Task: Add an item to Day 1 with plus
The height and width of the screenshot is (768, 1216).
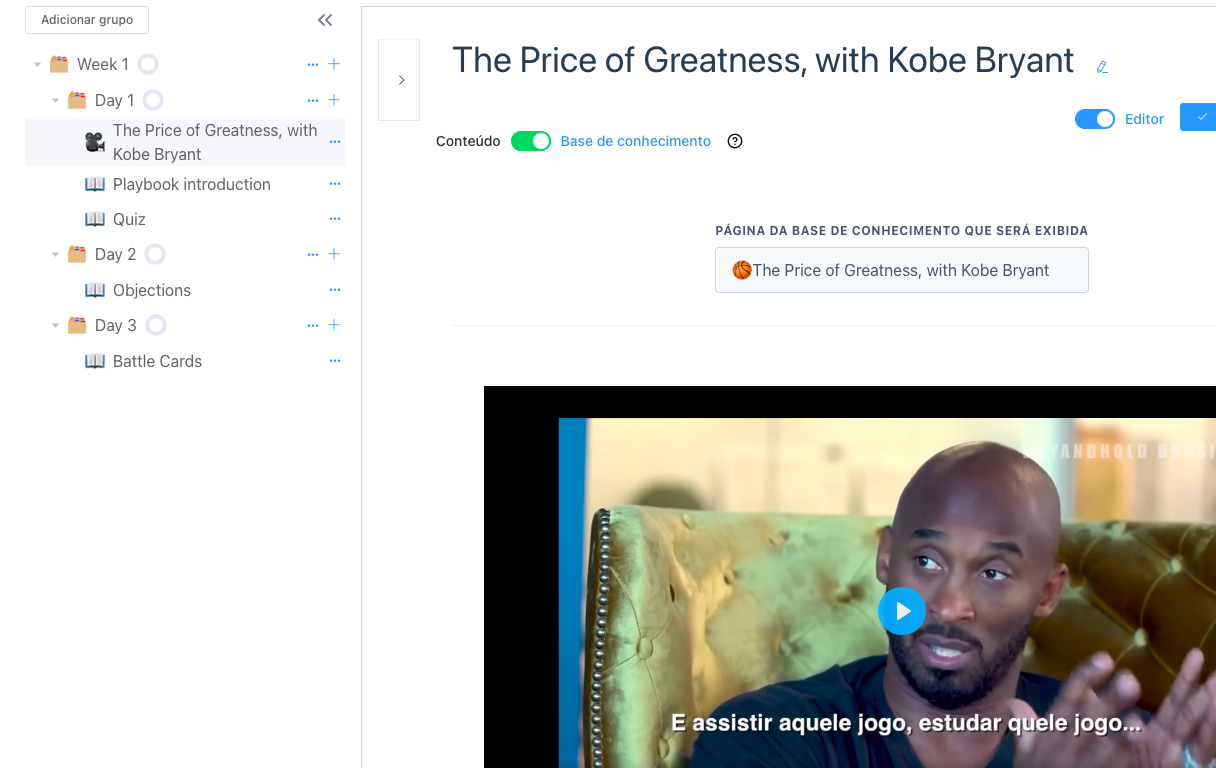Action: pos(334,100)
